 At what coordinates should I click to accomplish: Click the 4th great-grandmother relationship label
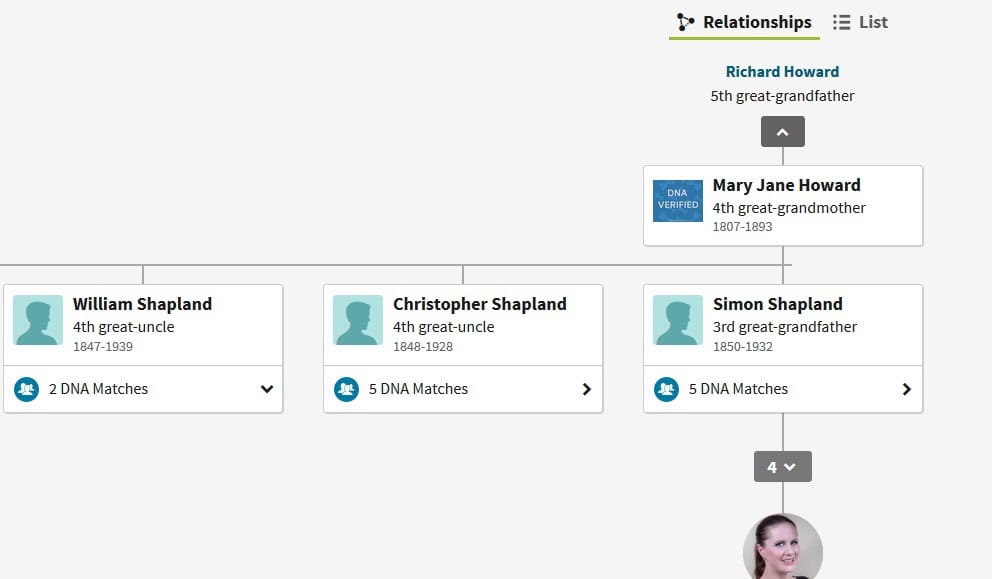(x=789, y=208)
